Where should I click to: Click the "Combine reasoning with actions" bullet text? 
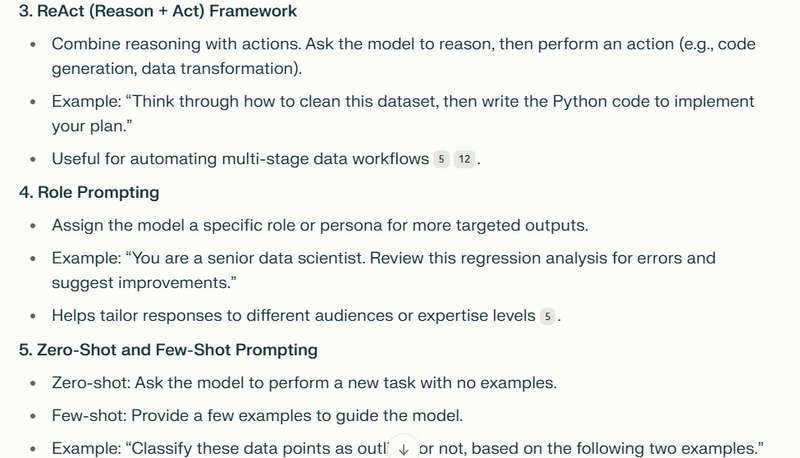point(170,45)
